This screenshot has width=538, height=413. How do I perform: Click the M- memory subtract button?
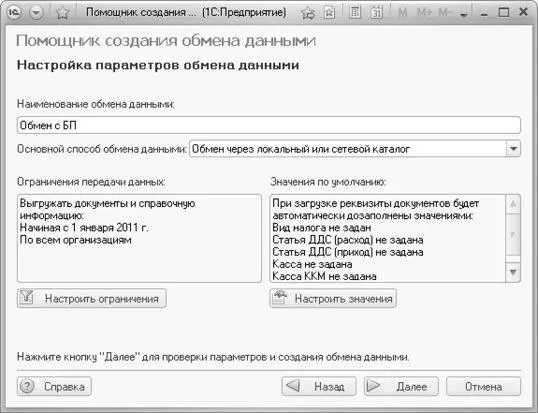click(x=445, y=13)
